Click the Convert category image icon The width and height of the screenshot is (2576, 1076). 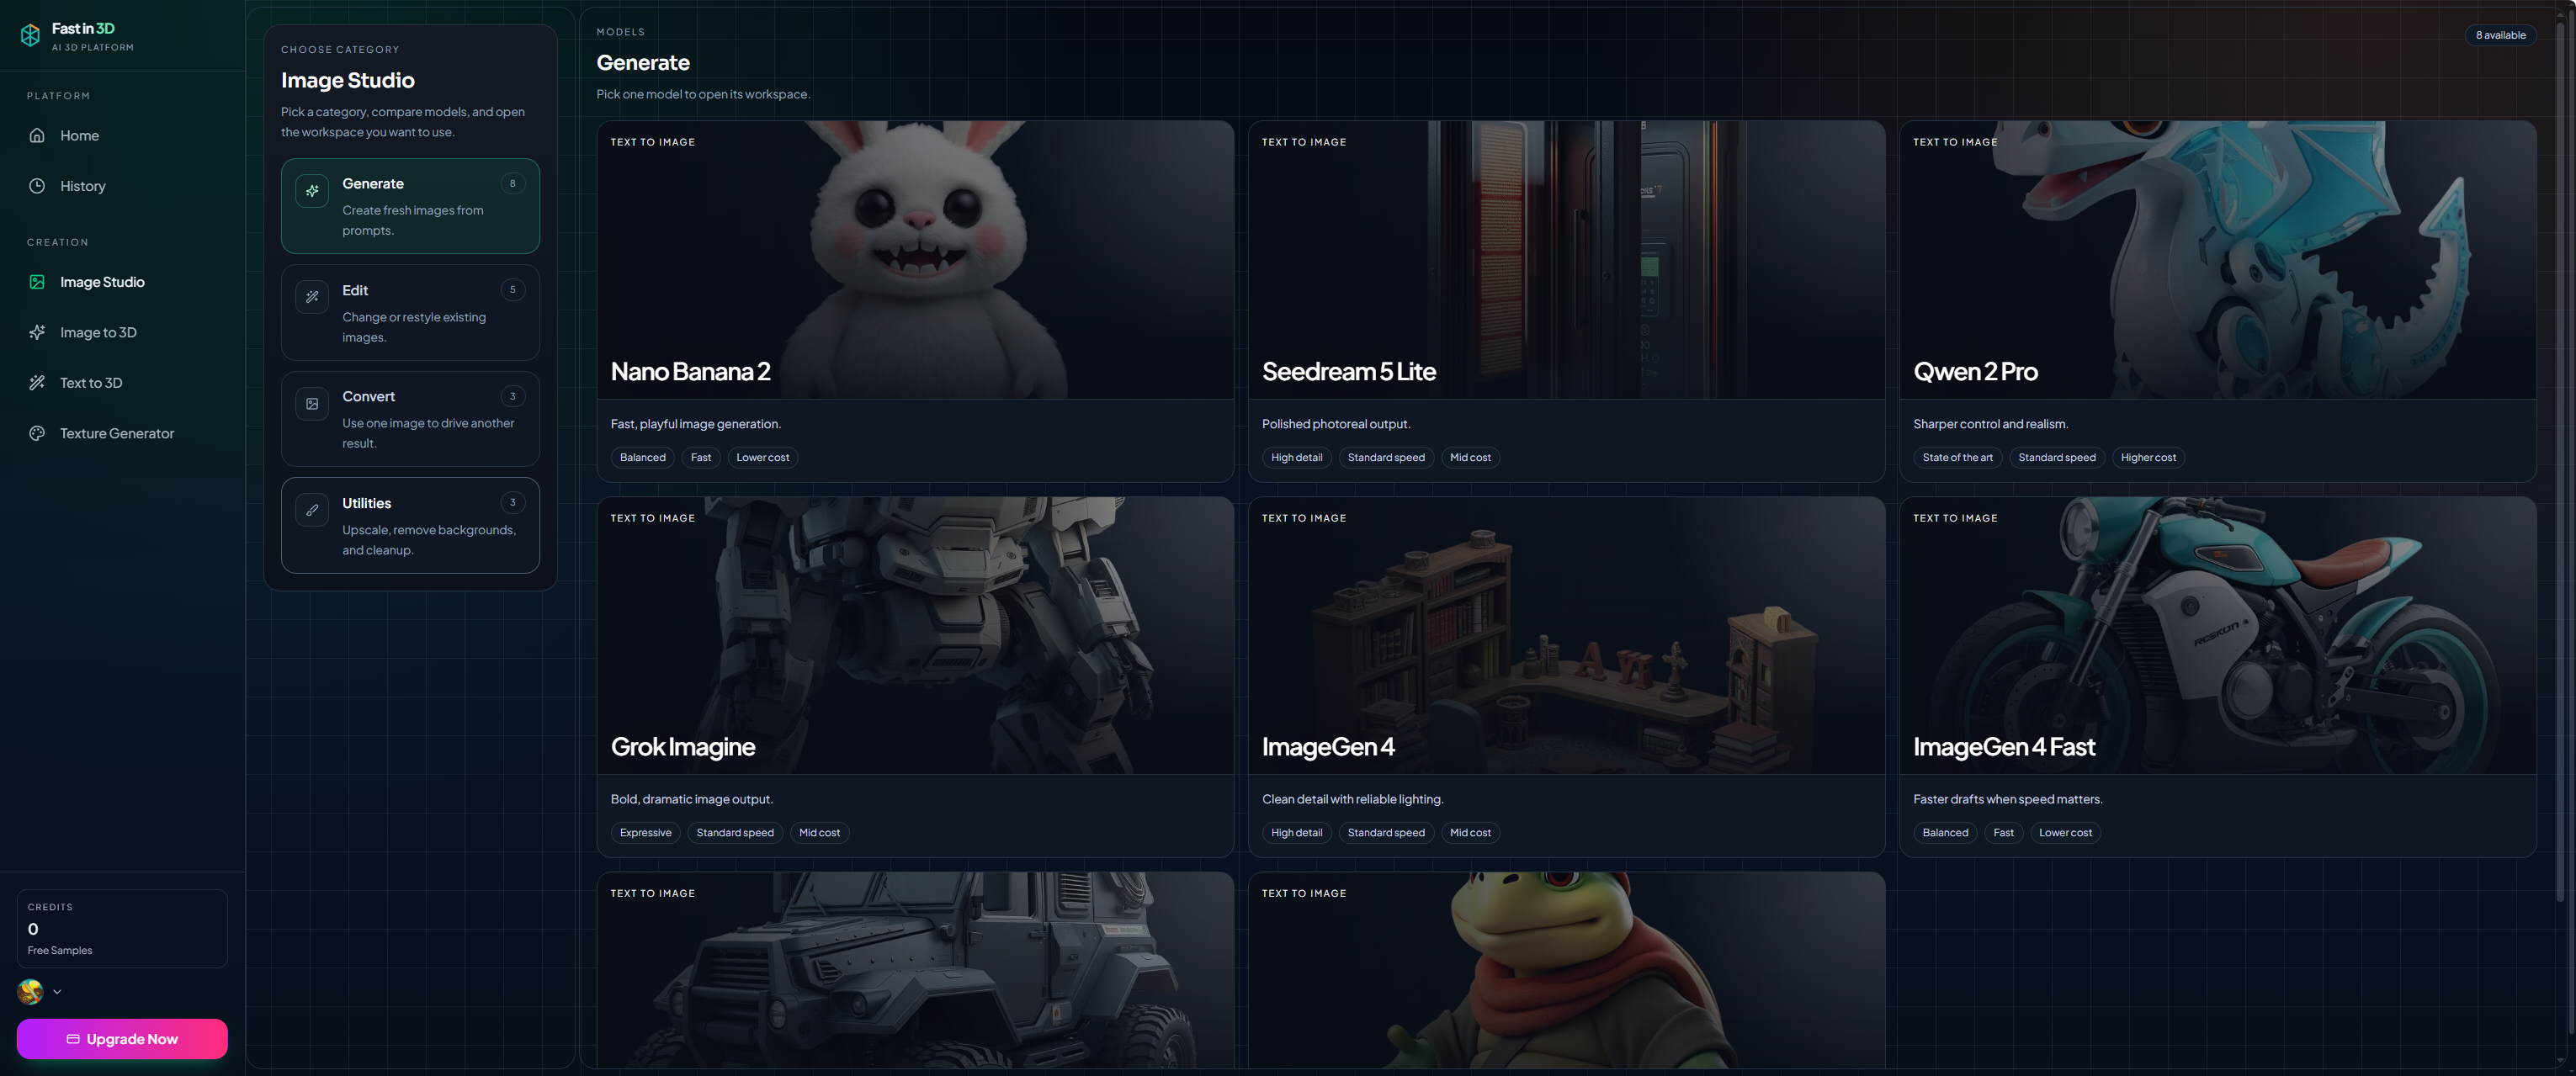[312, 403]
